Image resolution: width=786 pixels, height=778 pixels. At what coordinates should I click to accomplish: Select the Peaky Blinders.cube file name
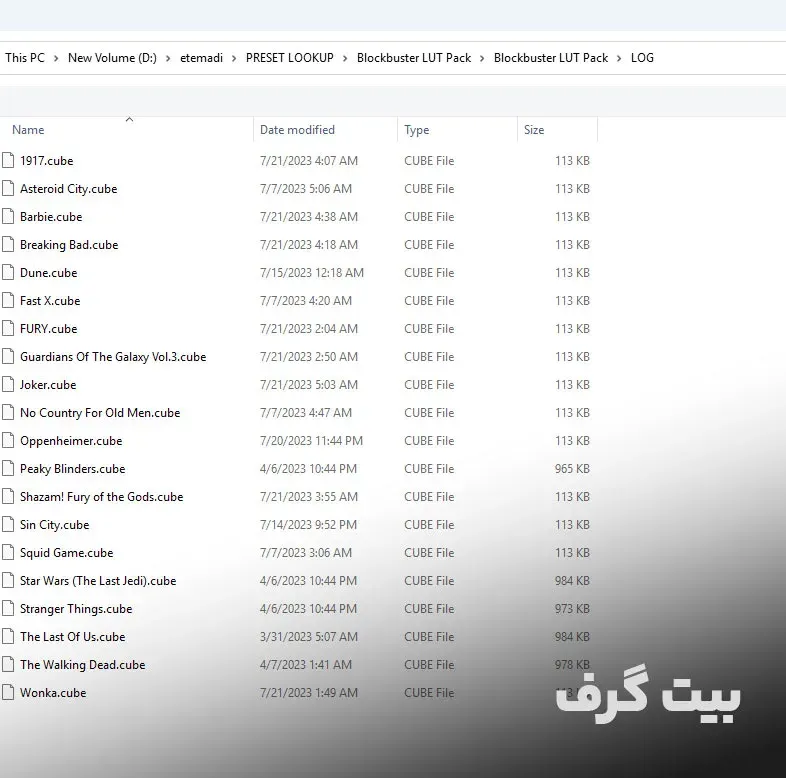tap(73, 469)
